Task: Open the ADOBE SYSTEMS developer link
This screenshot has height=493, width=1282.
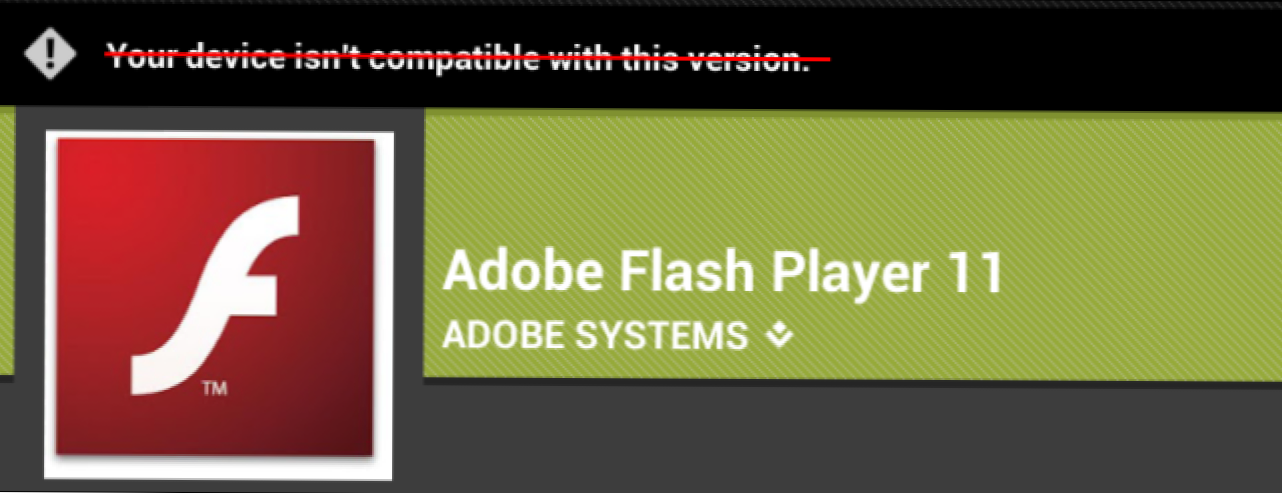Action: click(595, 337)
